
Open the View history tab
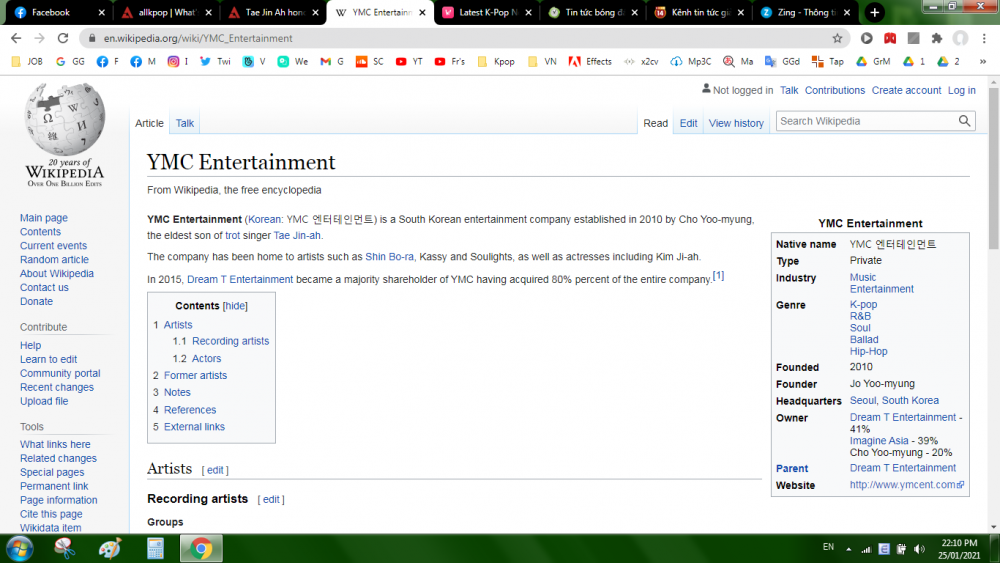[x=736, y=123]
